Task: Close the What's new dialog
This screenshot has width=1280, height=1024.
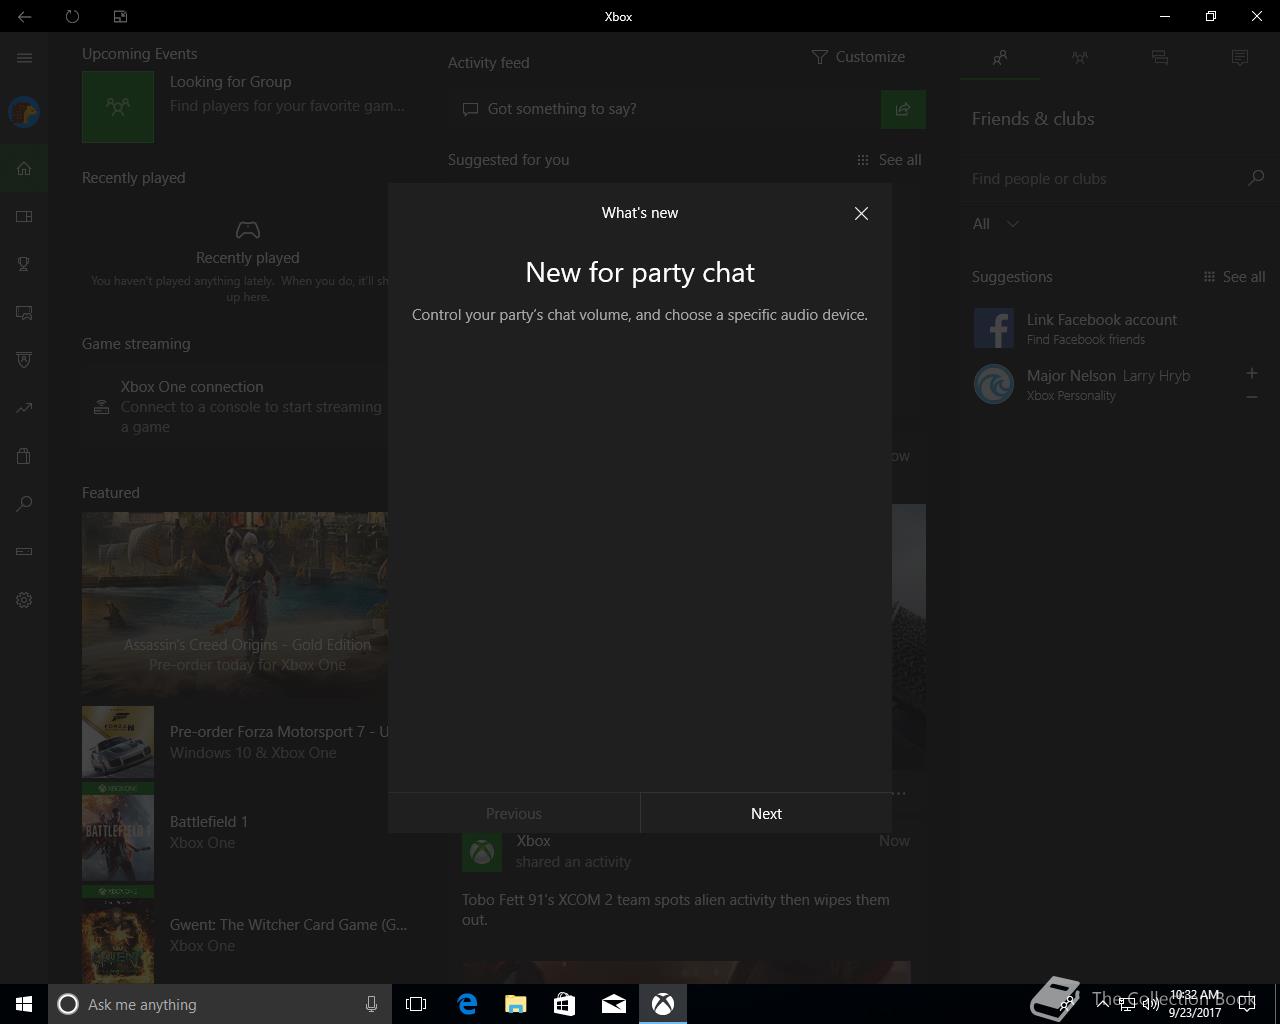Action: pyautogui.click(x=861, y=213)
